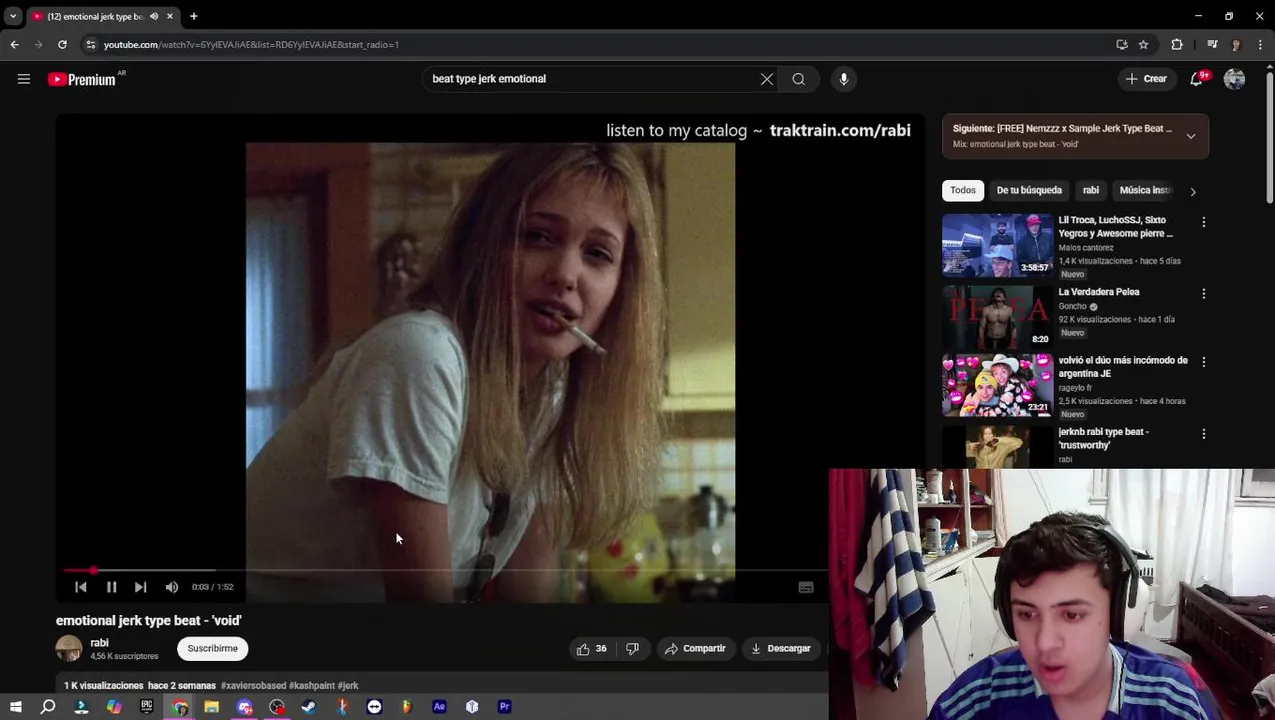This screenshot has width=1275, height=720.
Task: Open options for Lil Troca video
Action: pyautogui.click(x=1204, y=222)
